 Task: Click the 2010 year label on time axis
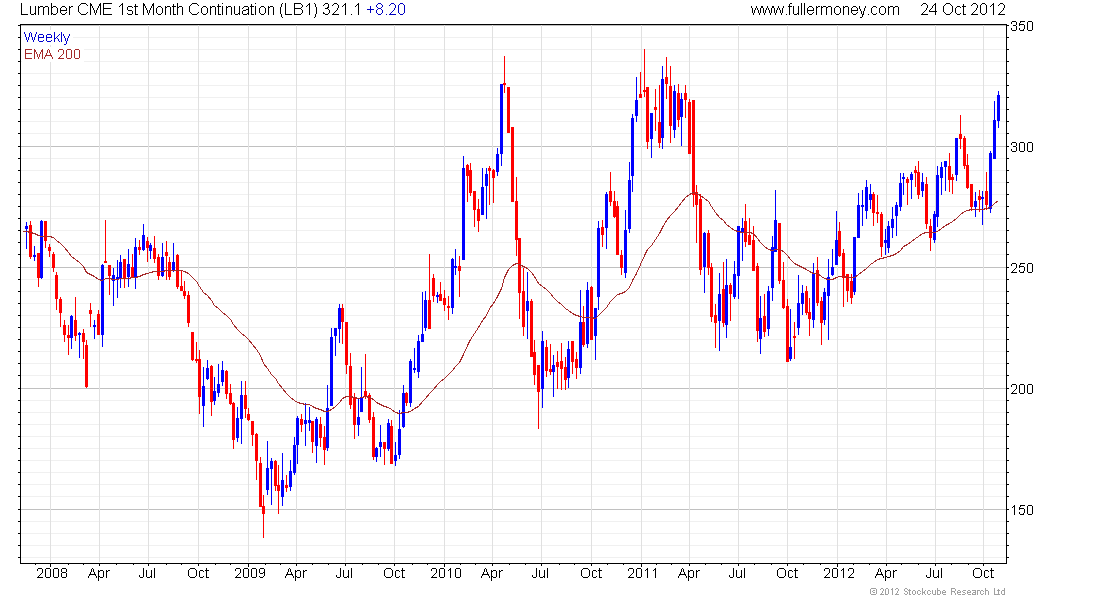pos(446,573)
